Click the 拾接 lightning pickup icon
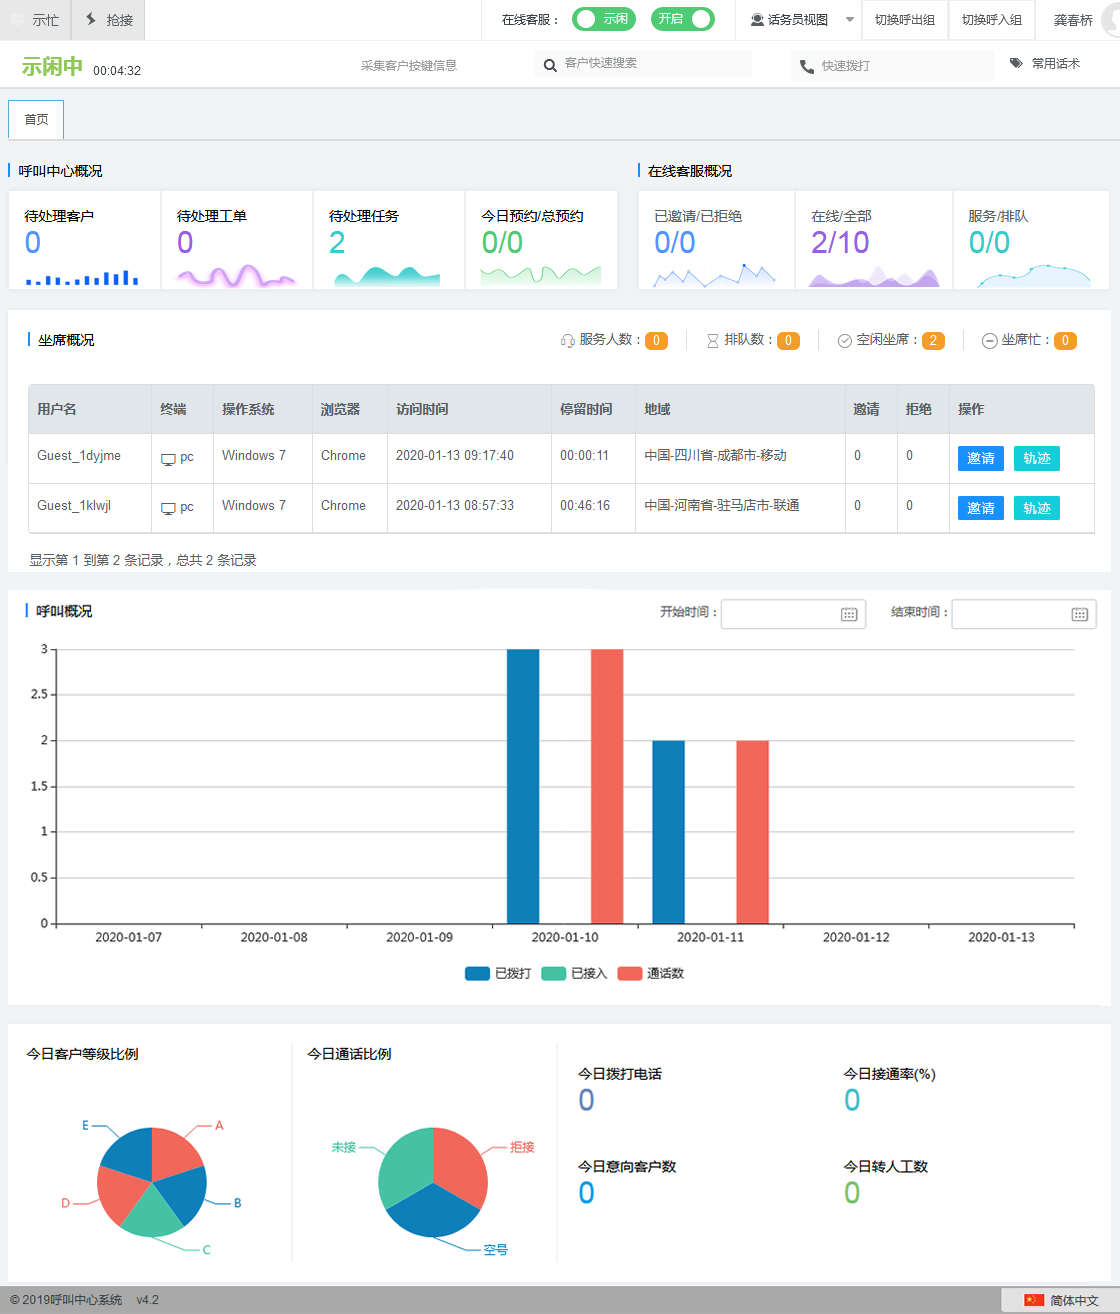 click(91, 20)
